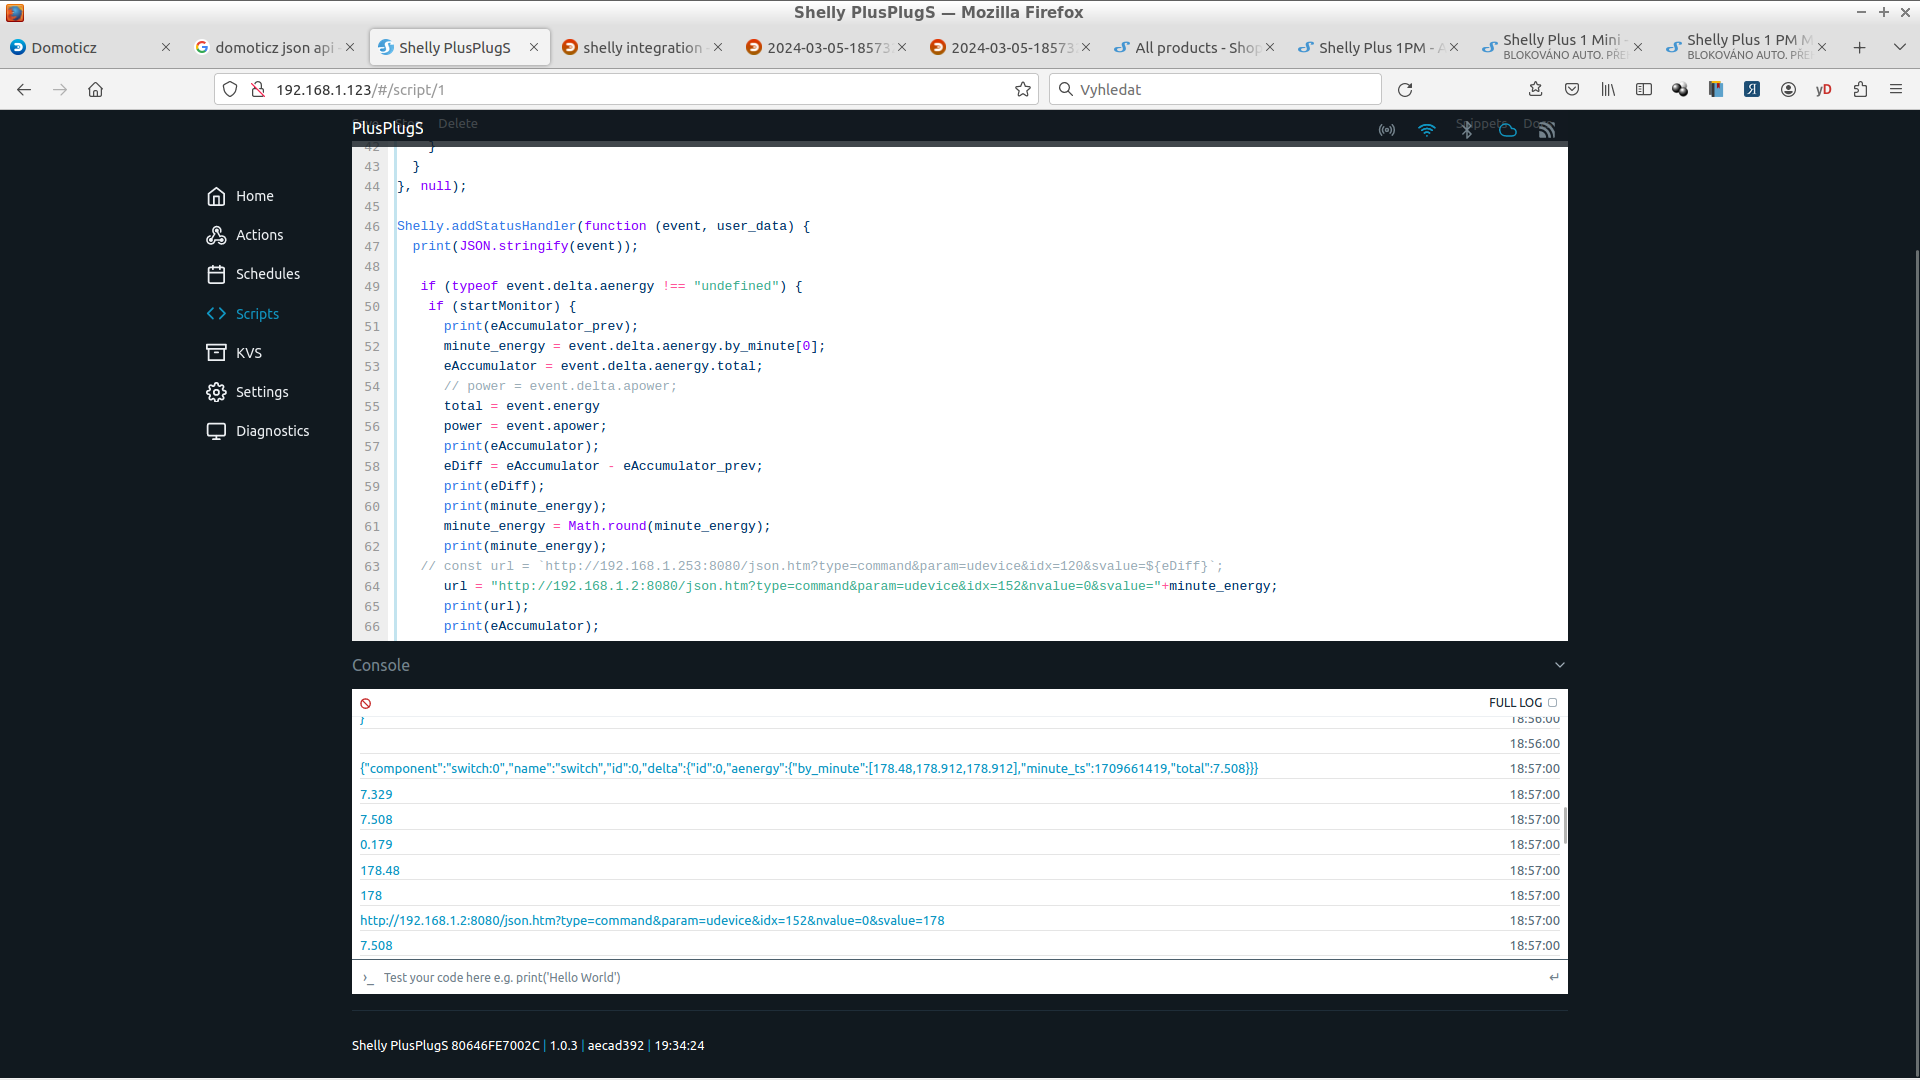The image size is (1920, 1080).
Task: Click the books bookmark extension icon
Action: 1716,90
